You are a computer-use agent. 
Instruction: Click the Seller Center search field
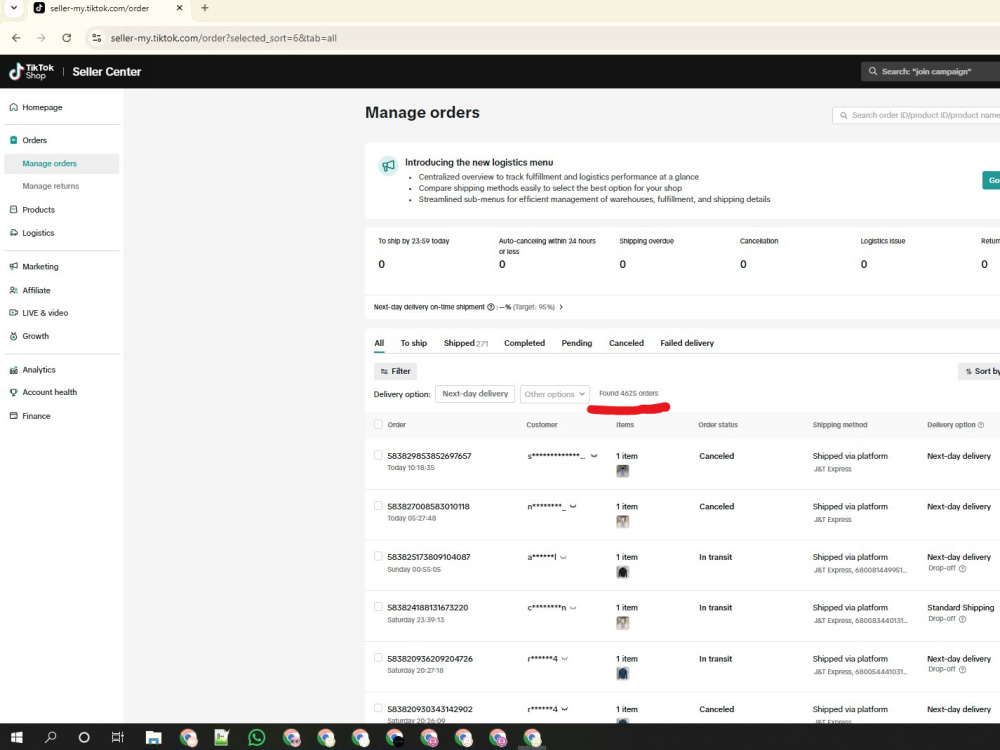tap(930, 71)
